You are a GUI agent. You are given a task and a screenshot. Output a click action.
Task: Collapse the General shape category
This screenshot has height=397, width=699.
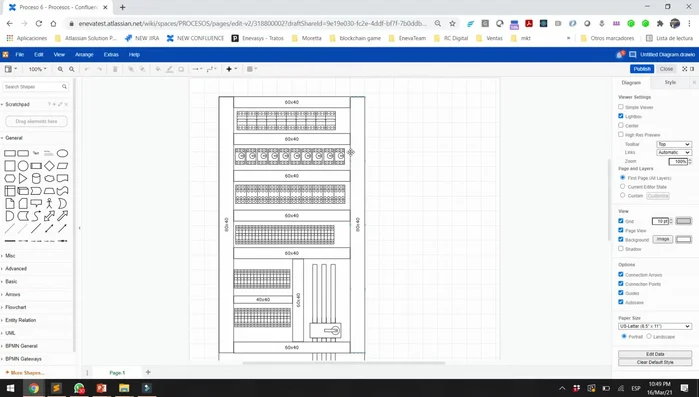click(14, 138)
